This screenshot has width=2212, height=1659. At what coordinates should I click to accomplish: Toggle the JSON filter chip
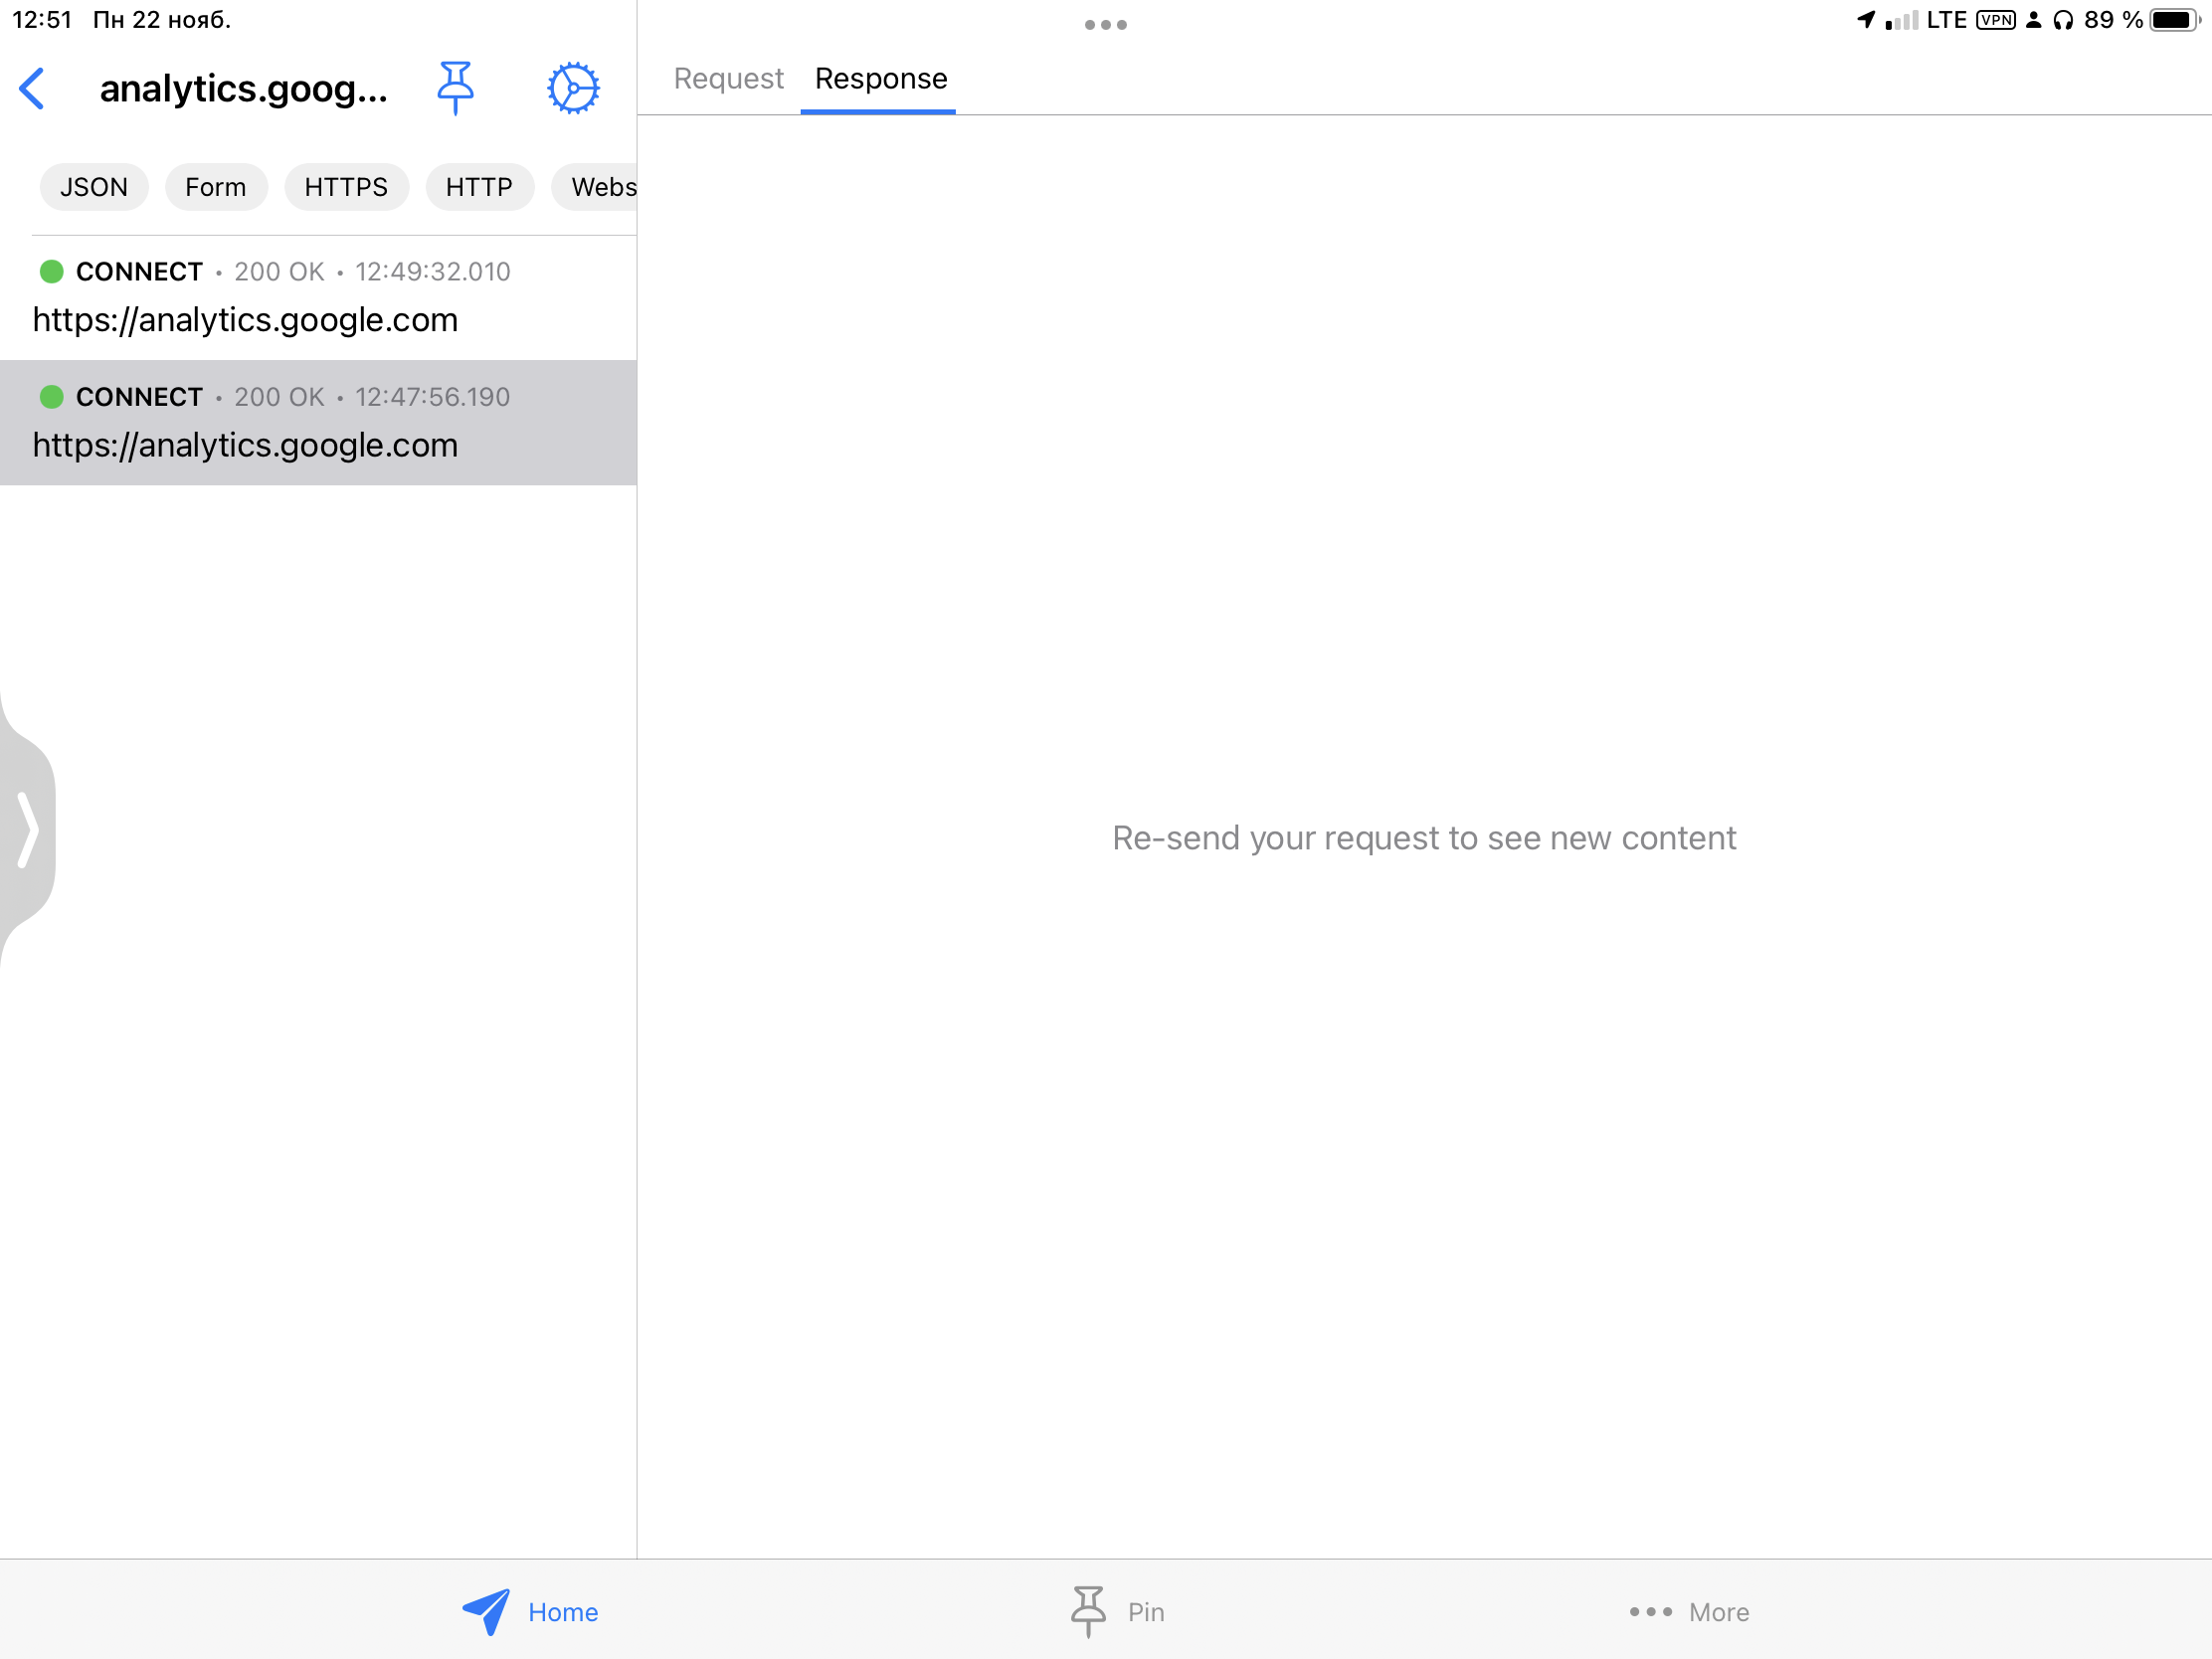pos(93,187)
